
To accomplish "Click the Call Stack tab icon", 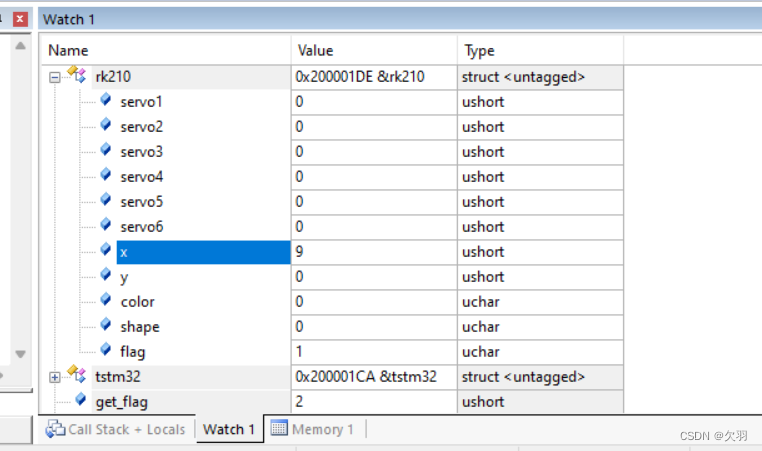I will click(x=55, y=429).
